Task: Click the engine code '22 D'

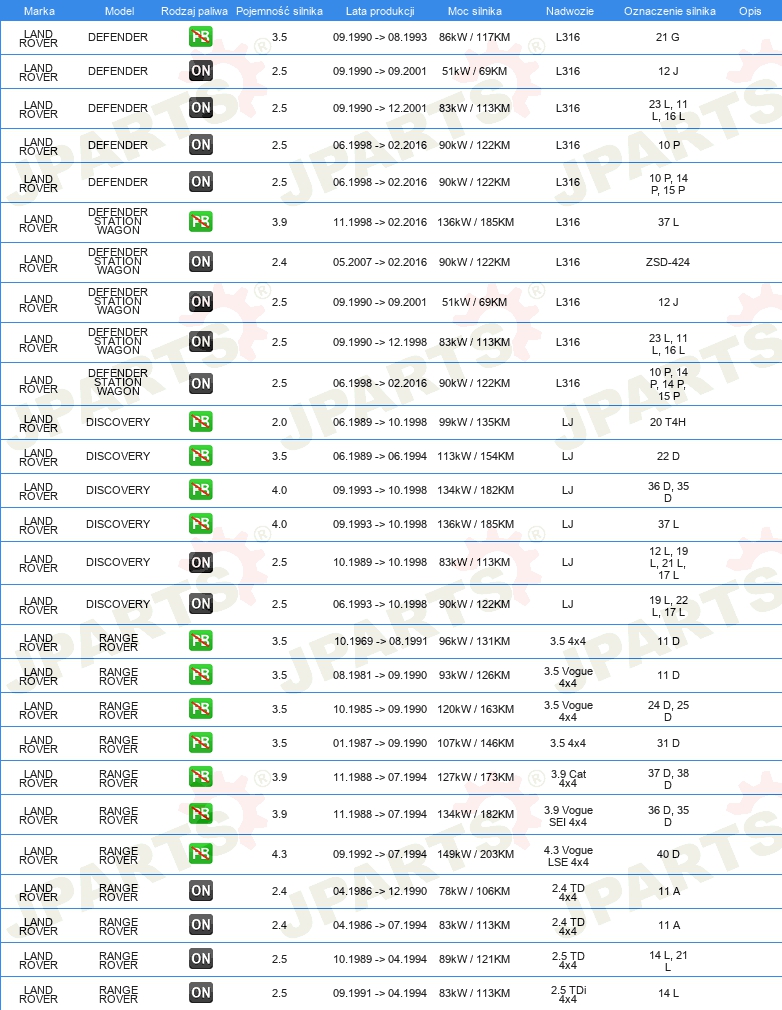Action: (667, 456)
